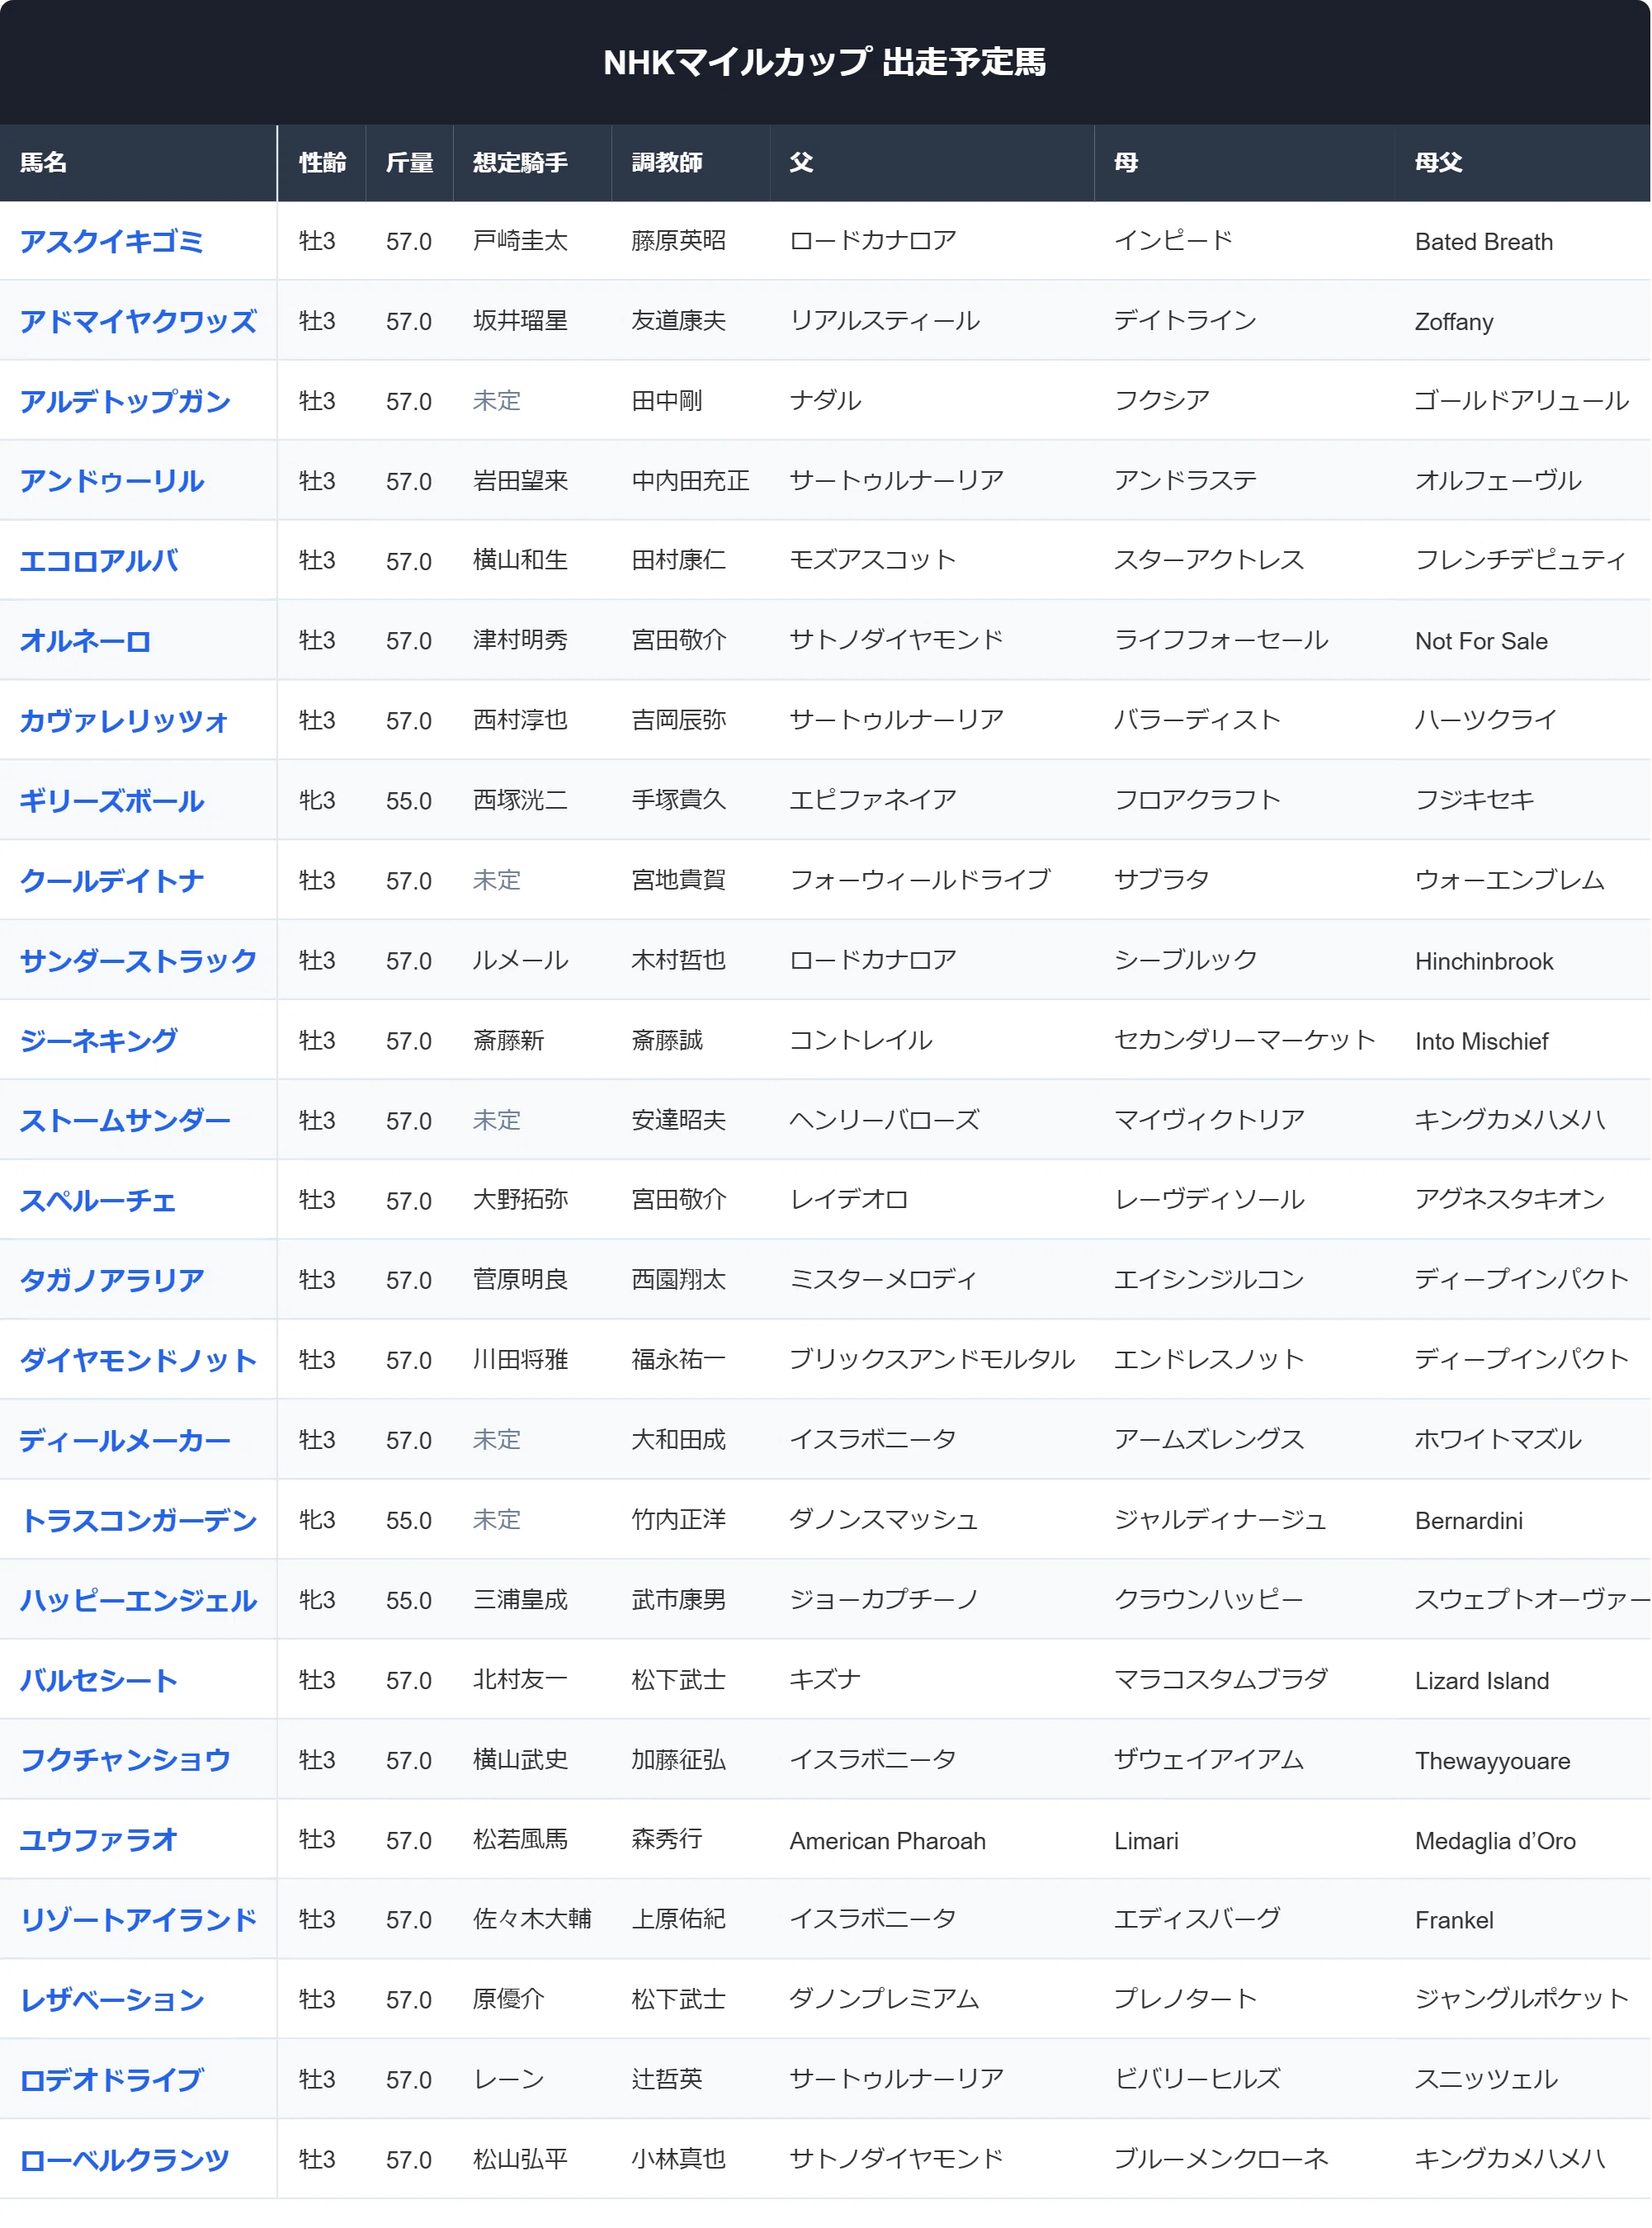Open the サンダーストラック horse link

coord(138,961)
